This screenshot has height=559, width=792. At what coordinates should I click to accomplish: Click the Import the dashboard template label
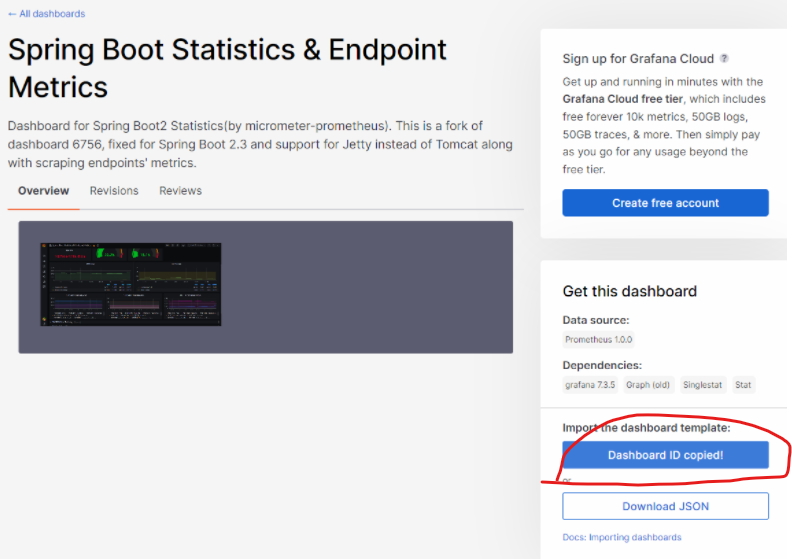[647, 428]
